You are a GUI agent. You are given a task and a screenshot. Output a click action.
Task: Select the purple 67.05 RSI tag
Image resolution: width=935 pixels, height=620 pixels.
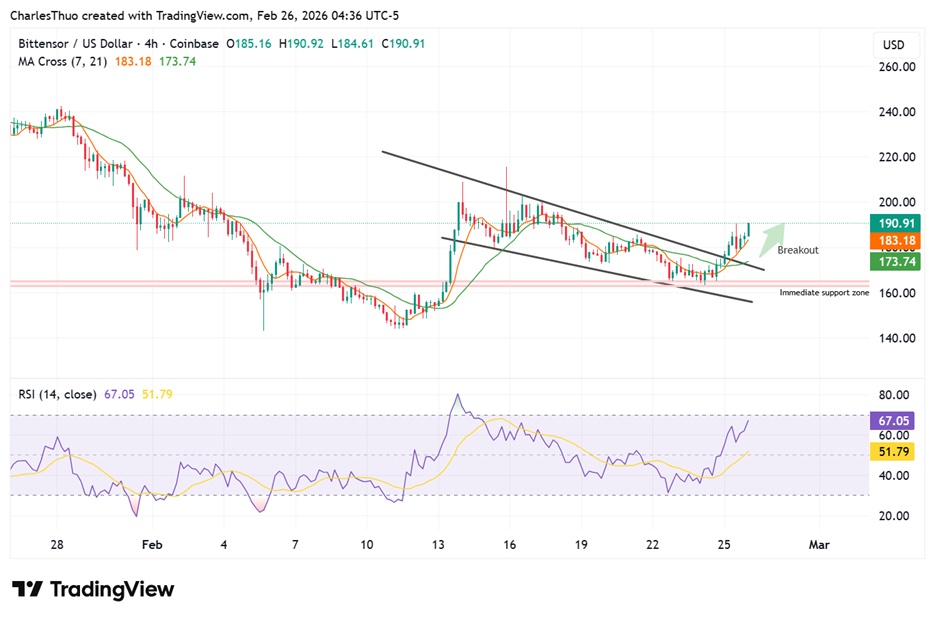(894, 423)
